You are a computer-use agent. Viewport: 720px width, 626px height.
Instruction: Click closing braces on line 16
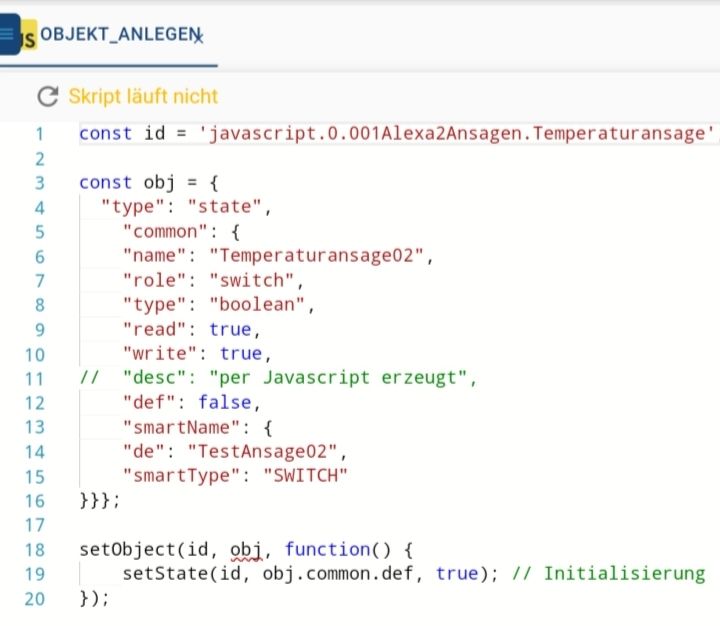click(100, 500)
